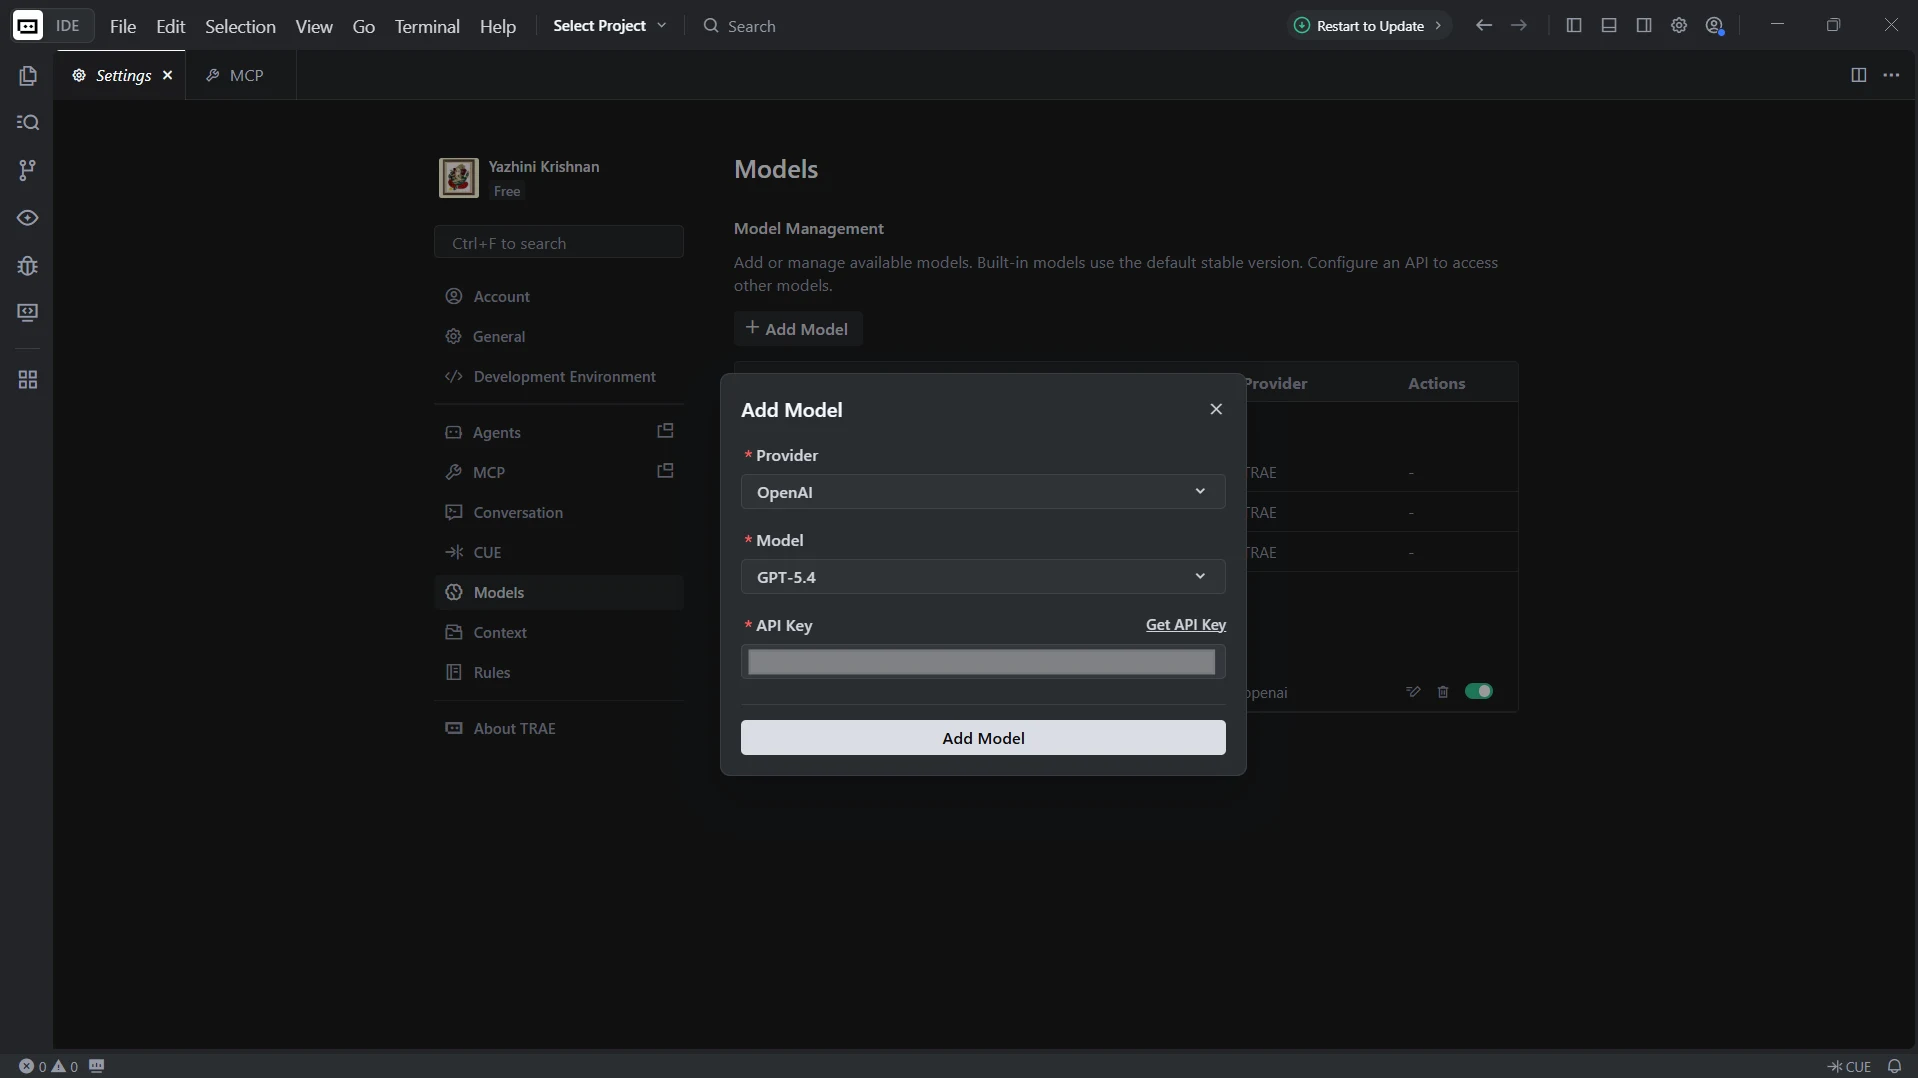Open the Go menu
1918x1078 pixels.
tap(364, 26)
